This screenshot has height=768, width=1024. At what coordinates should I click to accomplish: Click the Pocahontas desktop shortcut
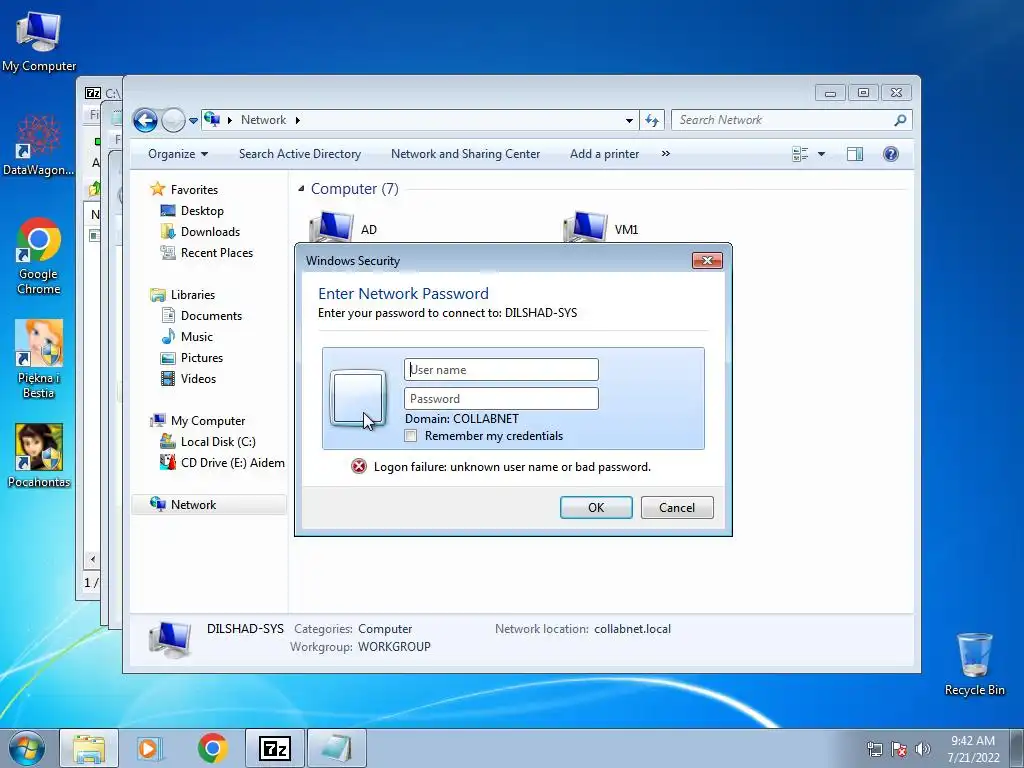pos(39,456)
